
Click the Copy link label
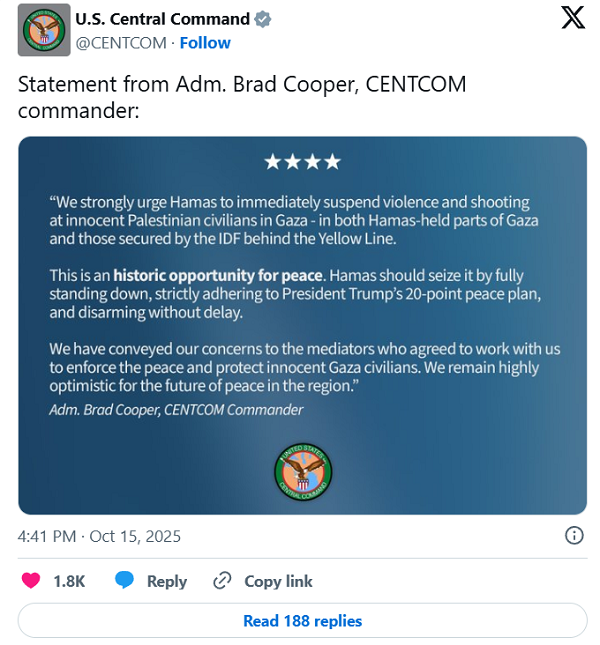pos(278,581)
